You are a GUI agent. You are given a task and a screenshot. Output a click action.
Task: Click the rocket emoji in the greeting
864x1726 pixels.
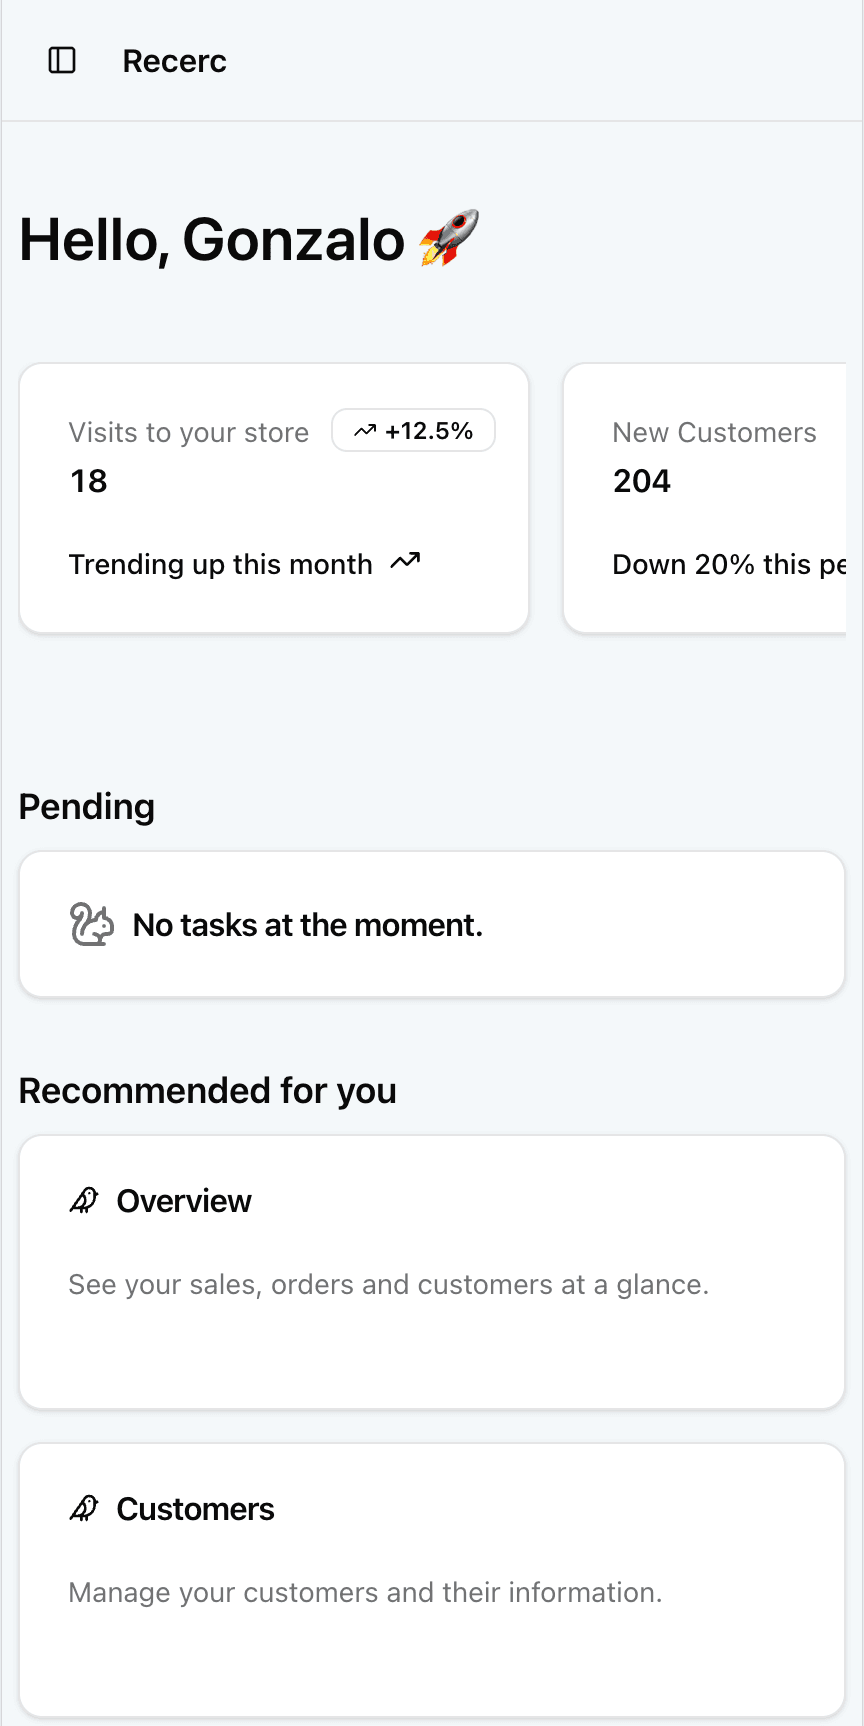point(449,239)
